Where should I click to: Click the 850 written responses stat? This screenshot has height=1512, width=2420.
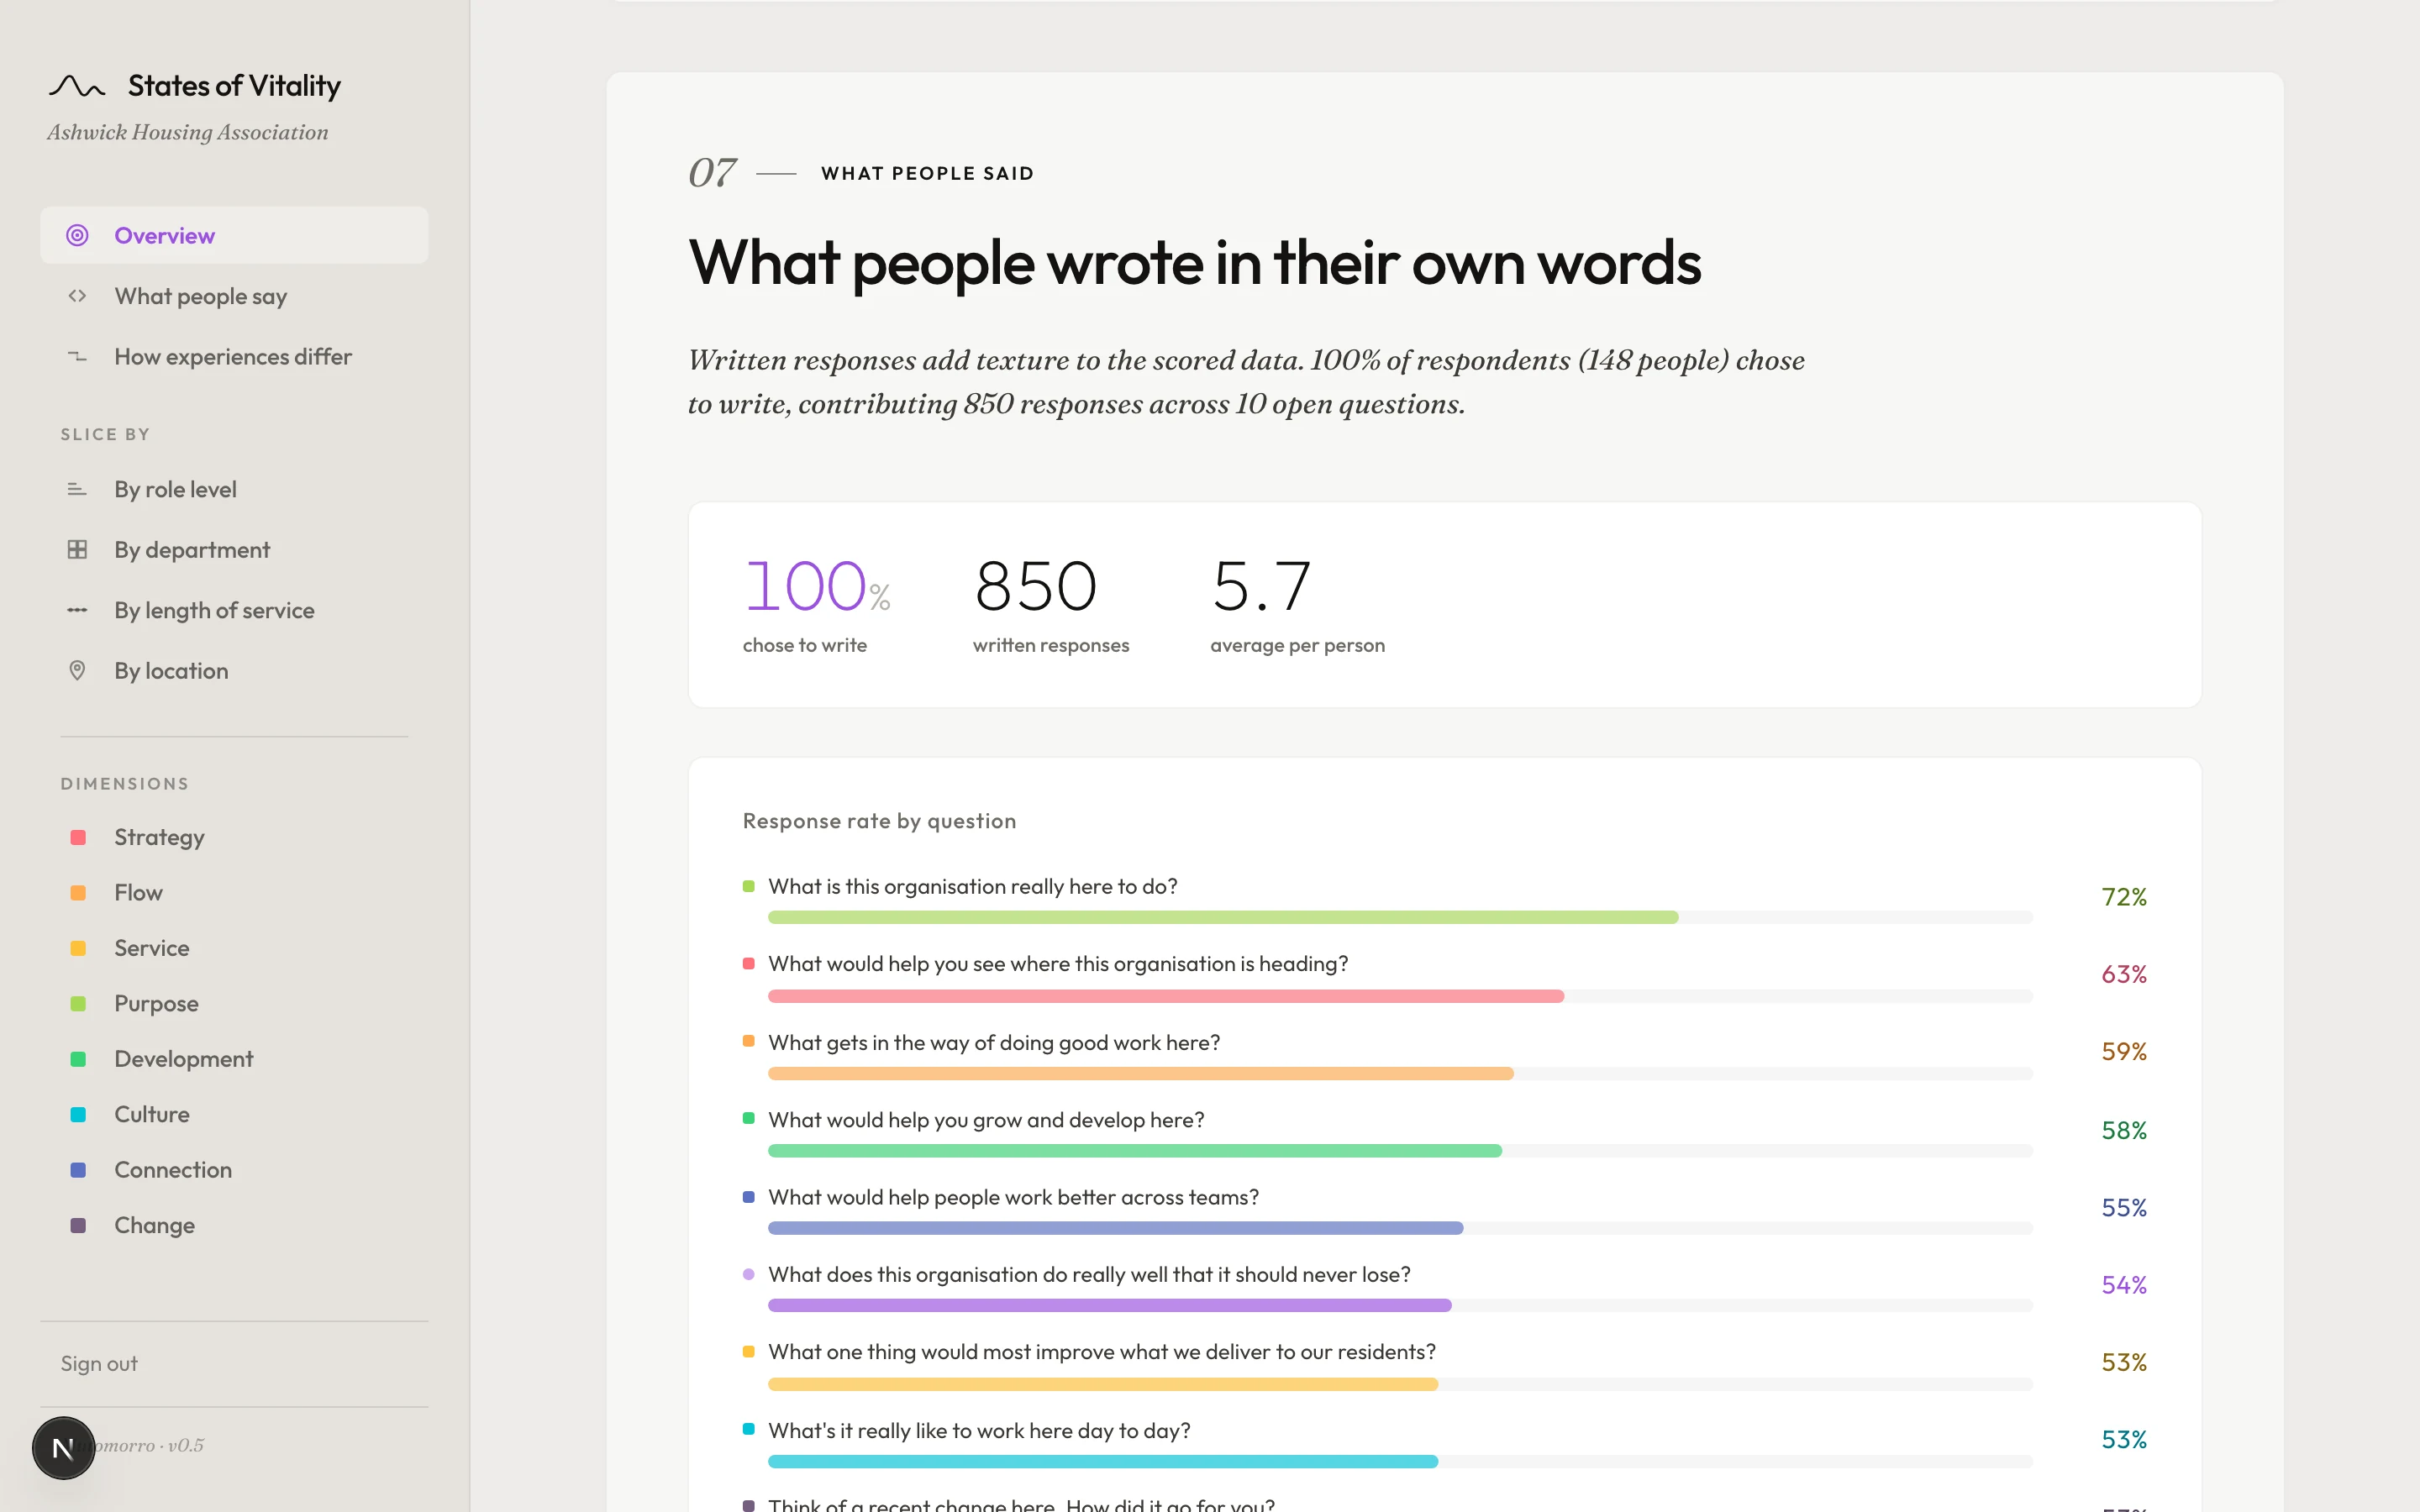(x=1051, y=605)
